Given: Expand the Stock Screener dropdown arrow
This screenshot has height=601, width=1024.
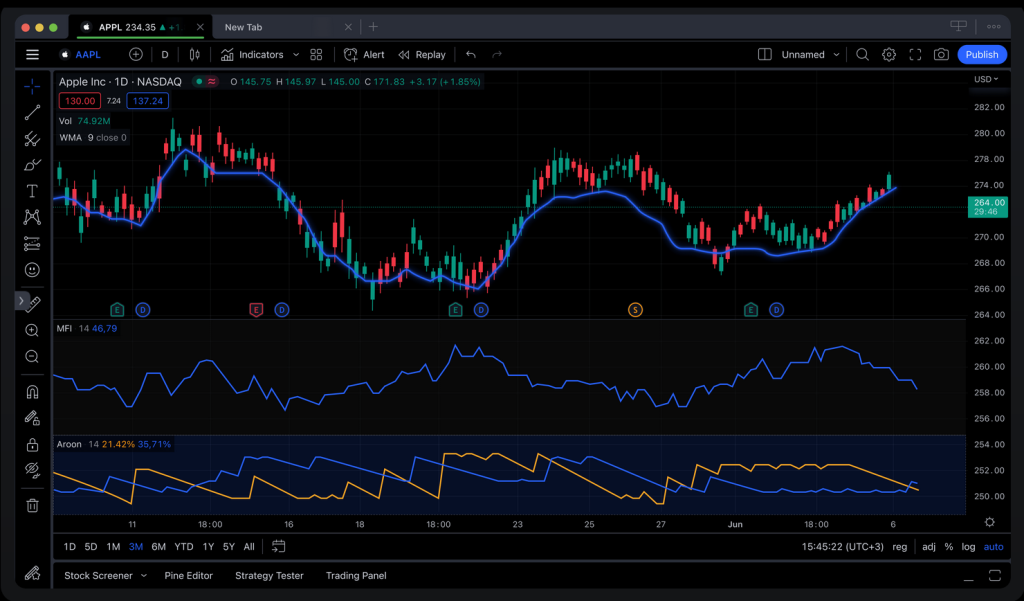Looking at the screenshot, I should [x=144, y=576].
